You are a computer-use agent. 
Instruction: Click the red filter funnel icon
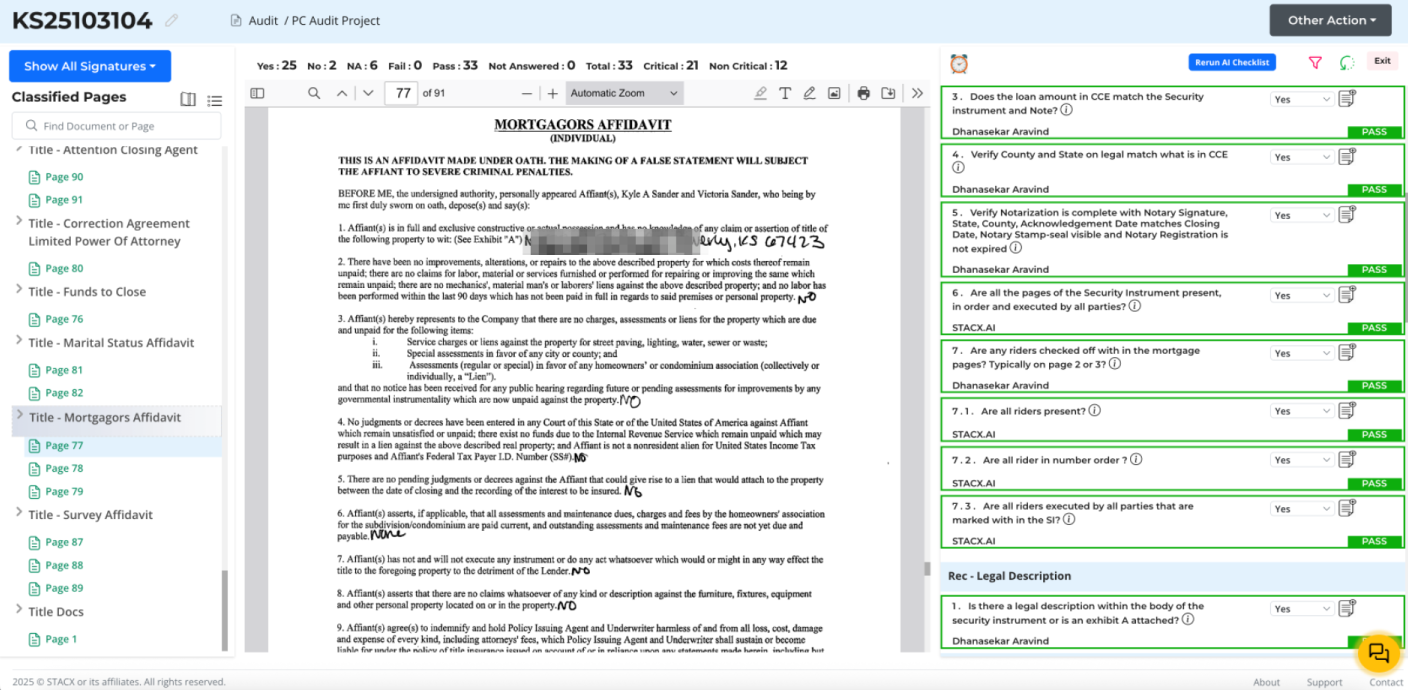click(x=1315, y=62)
